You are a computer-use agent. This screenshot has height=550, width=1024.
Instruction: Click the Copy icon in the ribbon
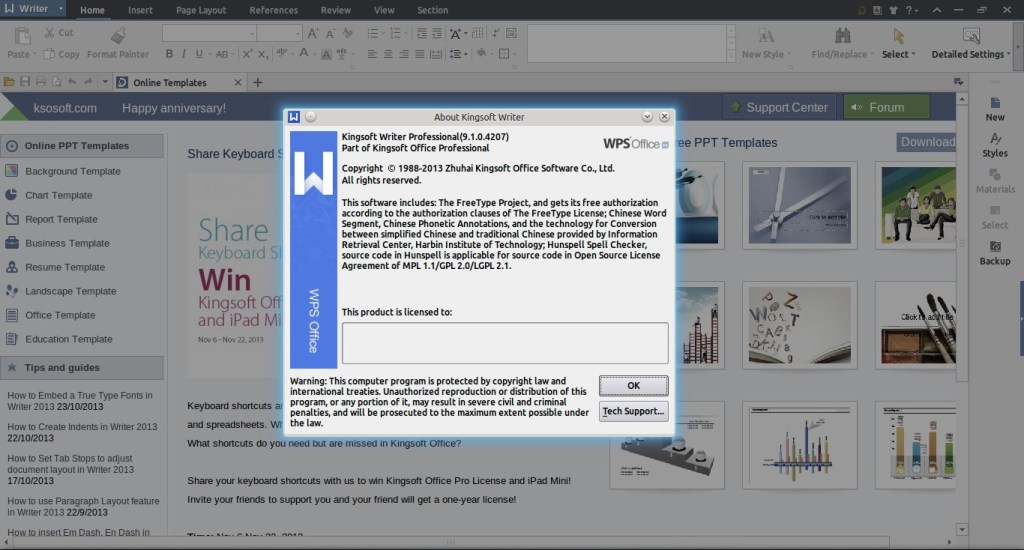(x=49, y=54)
